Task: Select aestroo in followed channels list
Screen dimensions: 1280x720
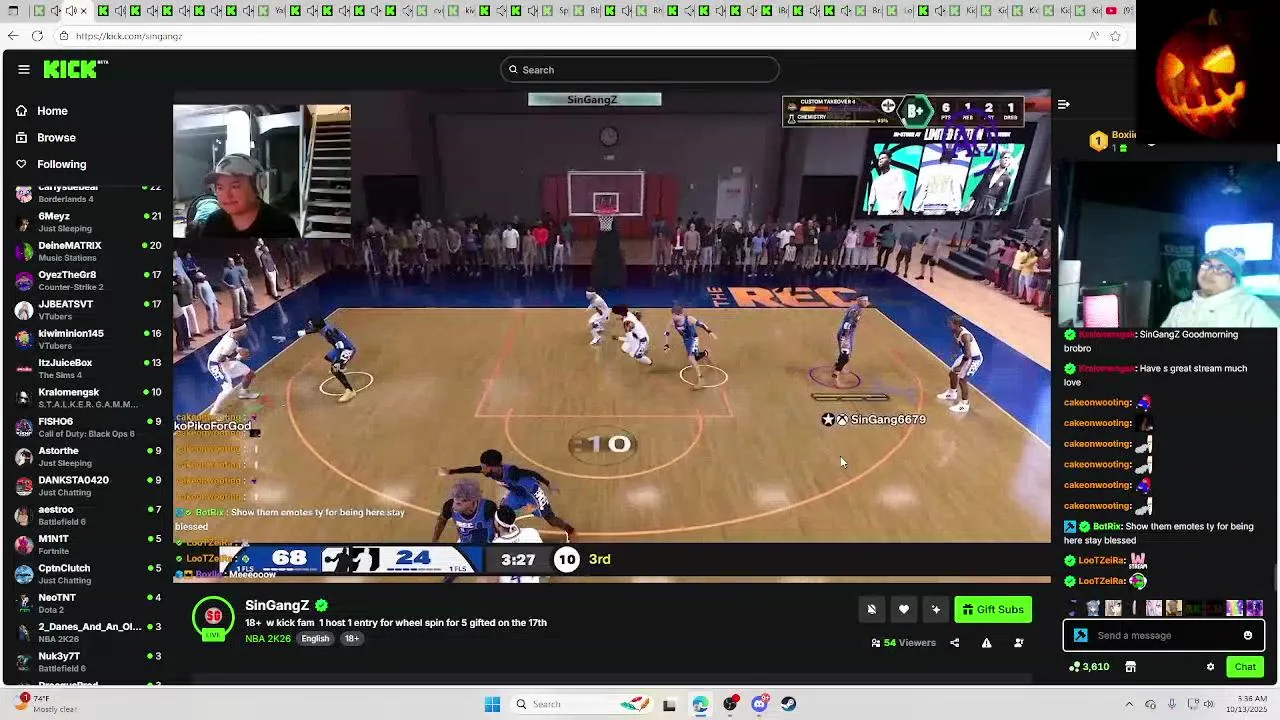Action: (x=88, y=515)
